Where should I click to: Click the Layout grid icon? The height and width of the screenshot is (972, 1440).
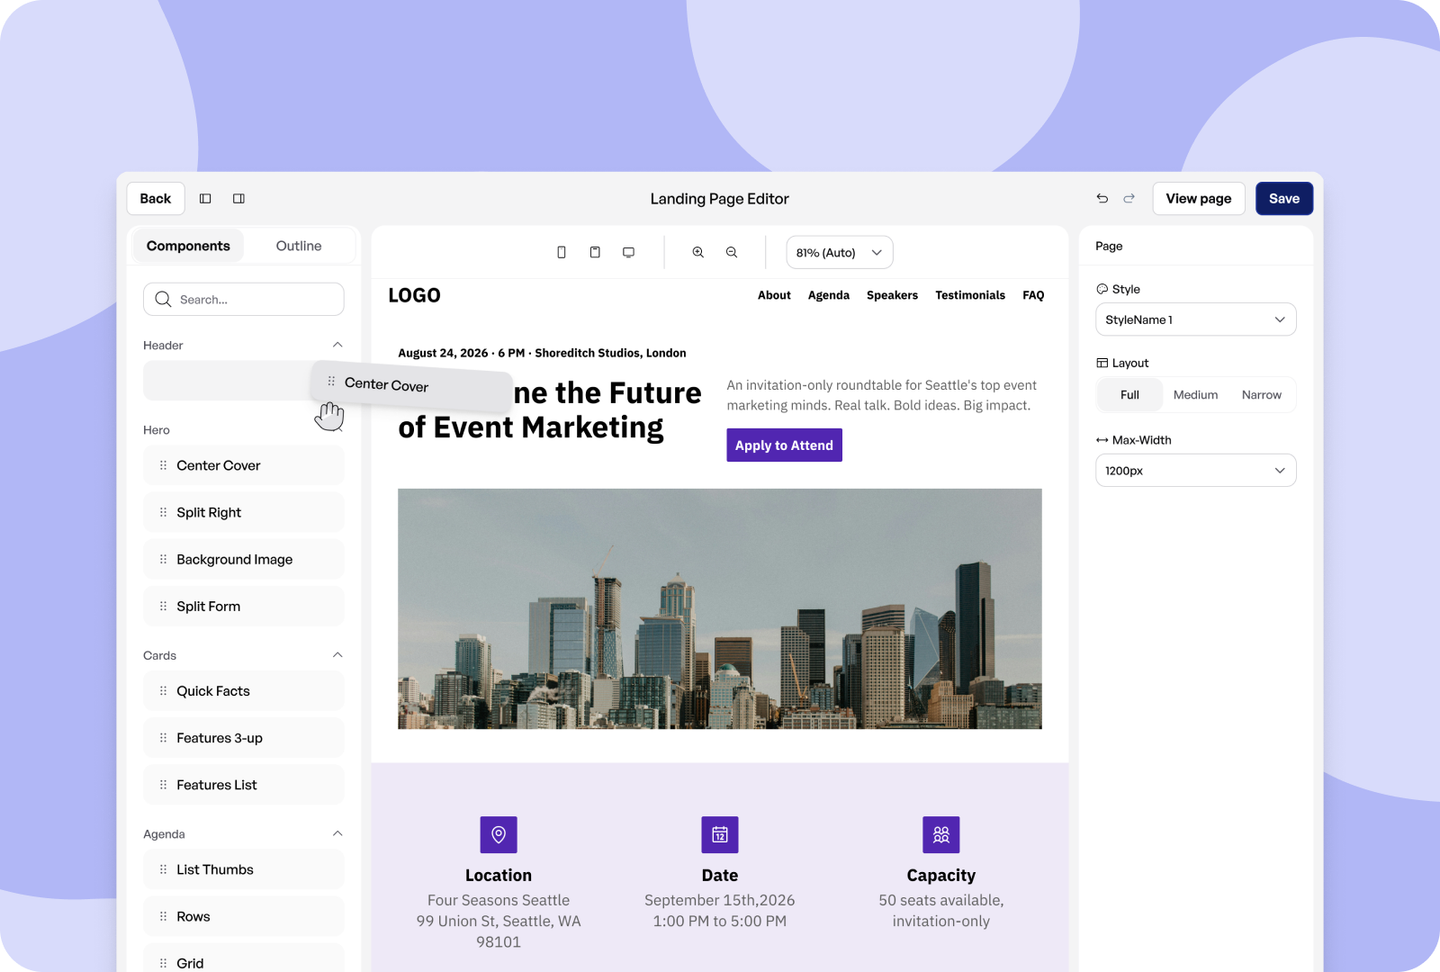click(1102, 363)
